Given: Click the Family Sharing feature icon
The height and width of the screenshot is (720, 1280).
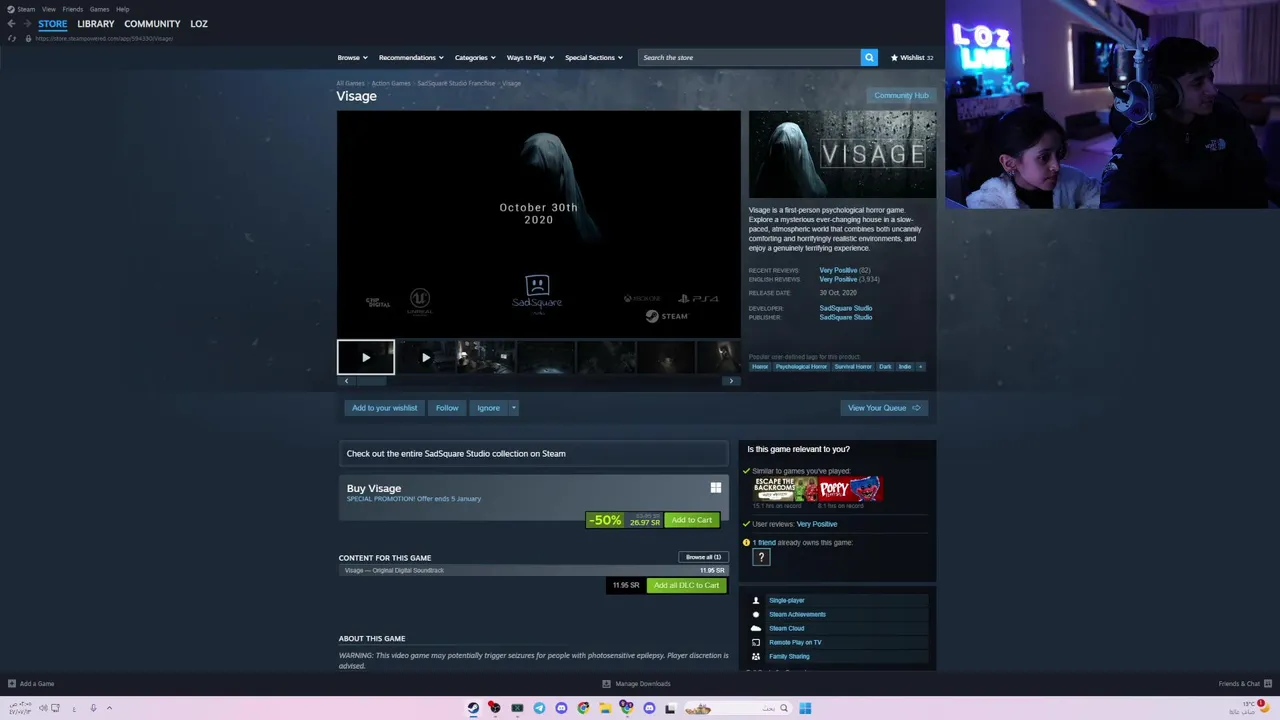Looking at the screenshot, I should (756, 656).
